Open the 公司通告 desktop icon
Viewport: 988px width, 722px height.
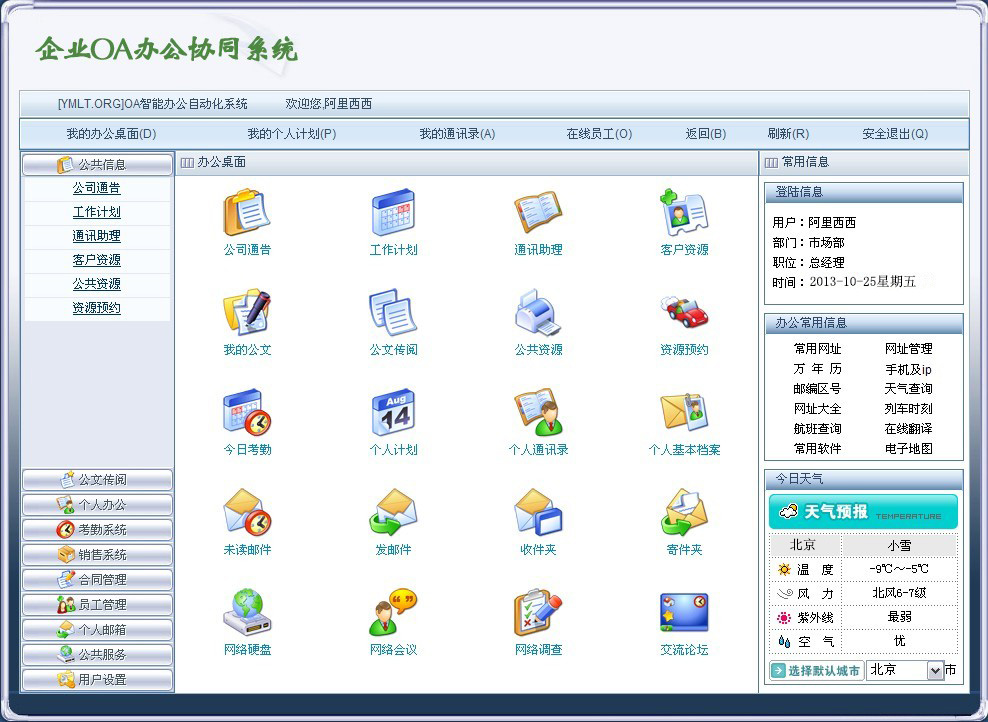[x=247, y=213]
